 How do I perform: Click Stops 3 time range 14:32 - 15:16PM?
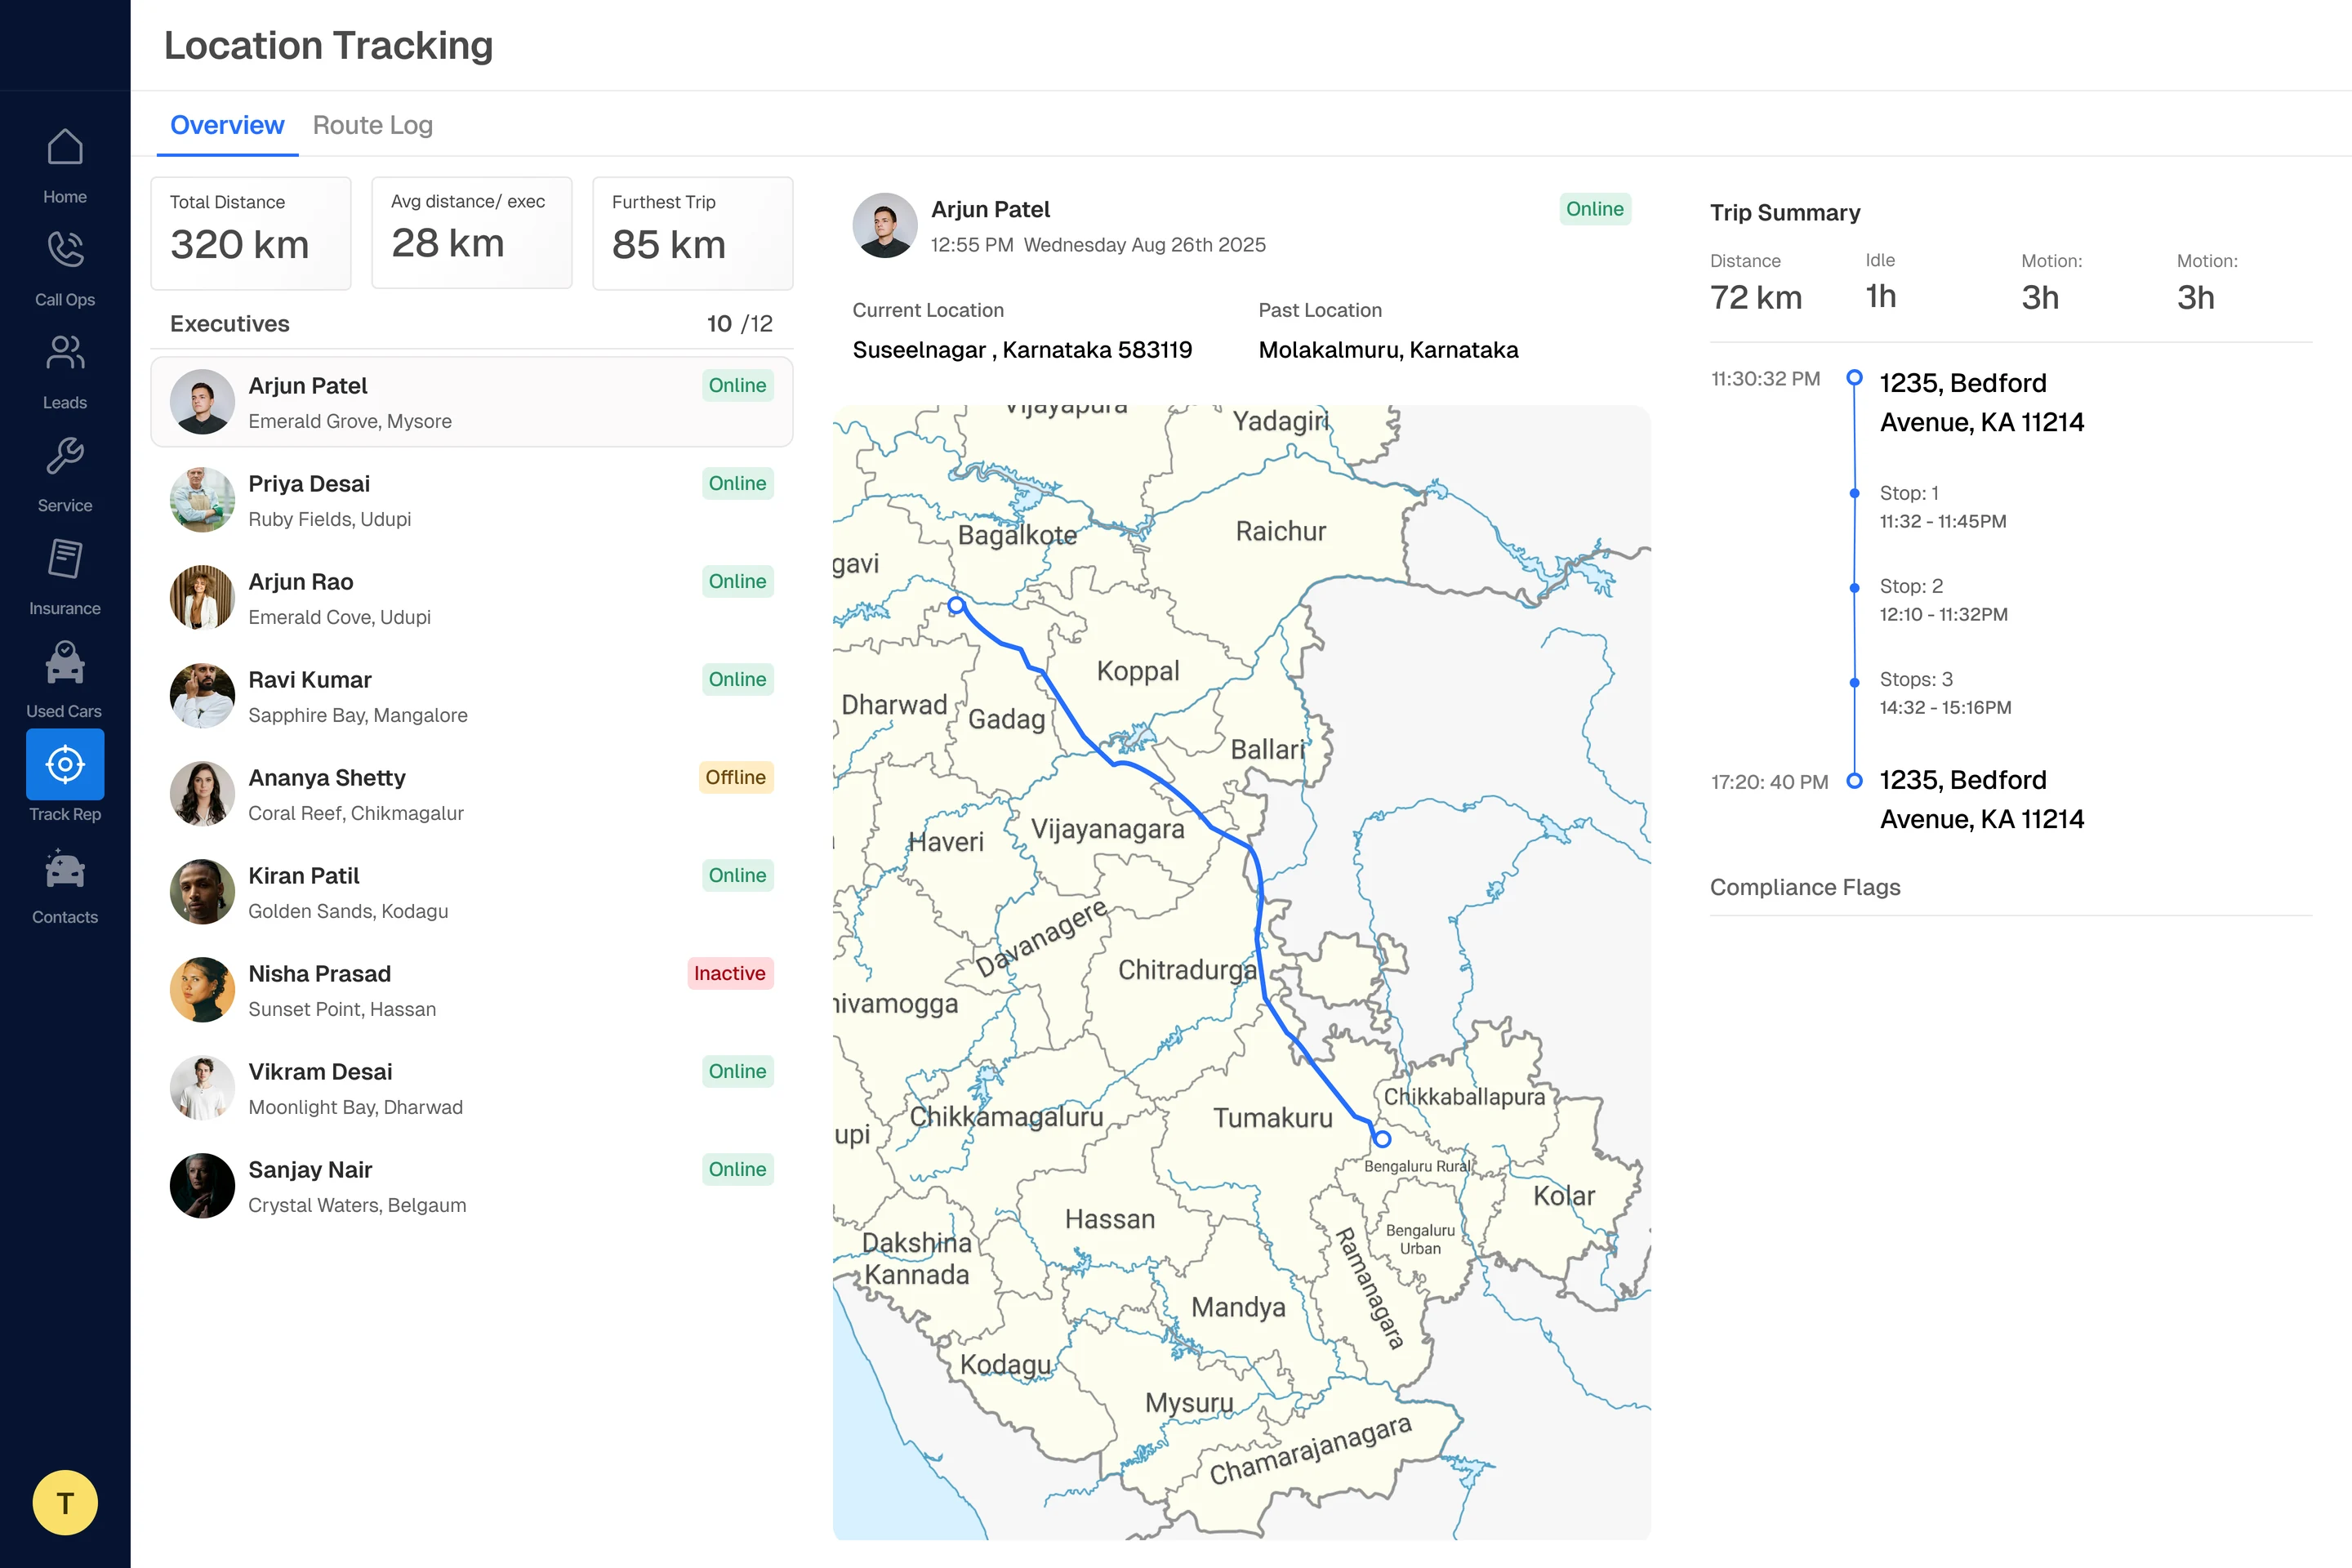[1945, 707]
